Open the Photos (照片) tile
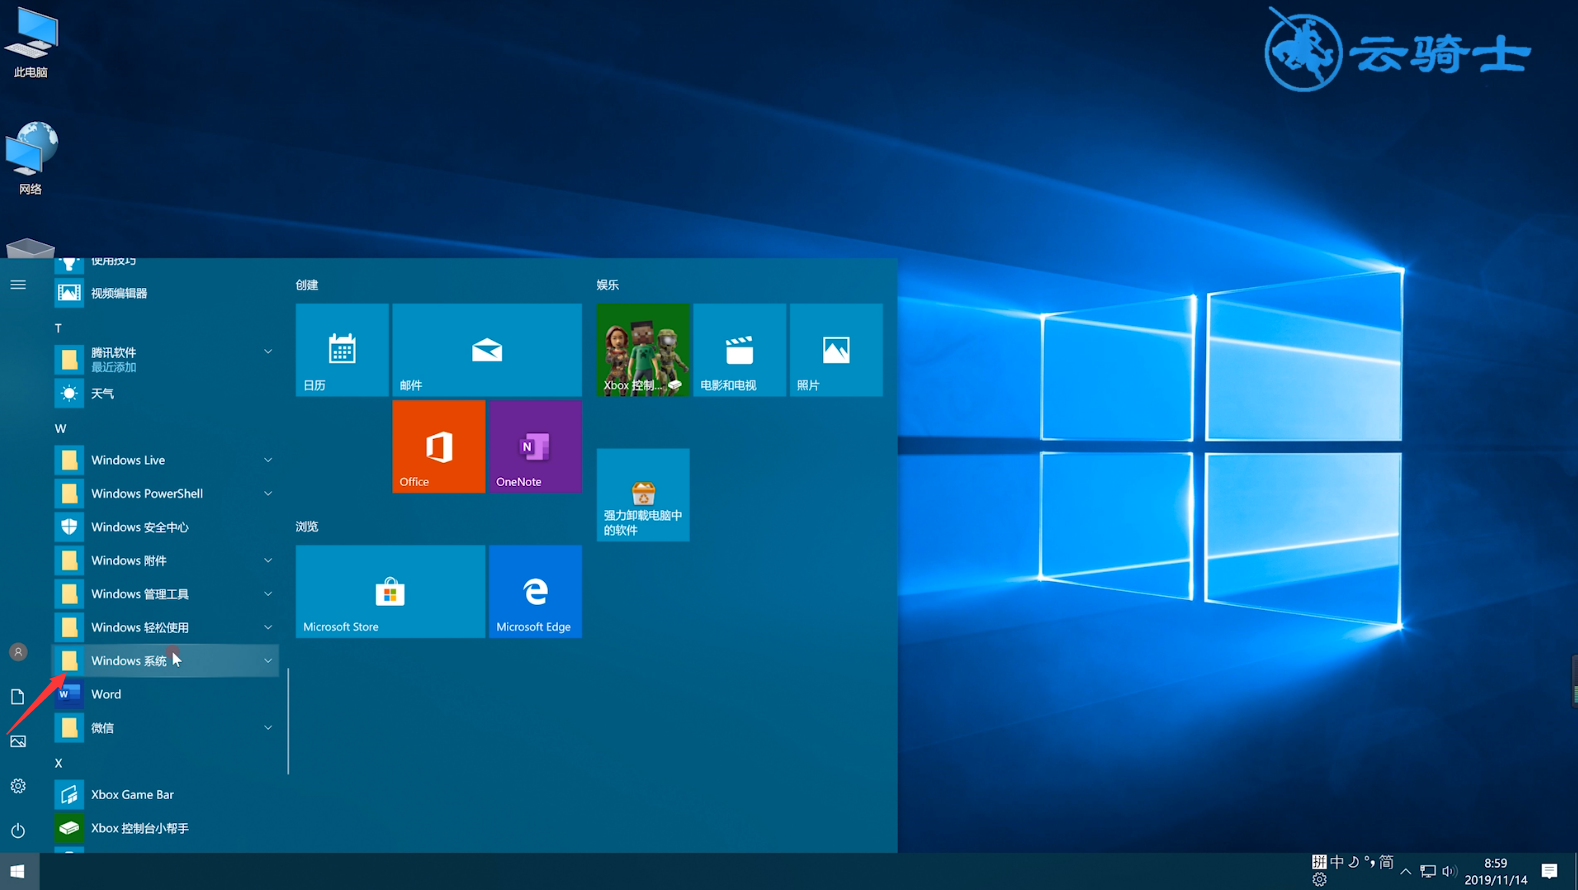 [x=836, y=350]
